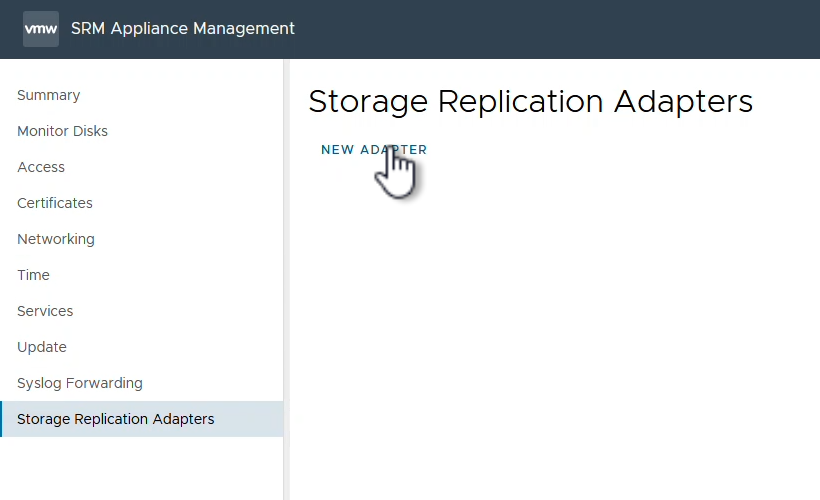Navigate to Networking settings
This screenshot has width=820, height=500.
coord(56,239)
